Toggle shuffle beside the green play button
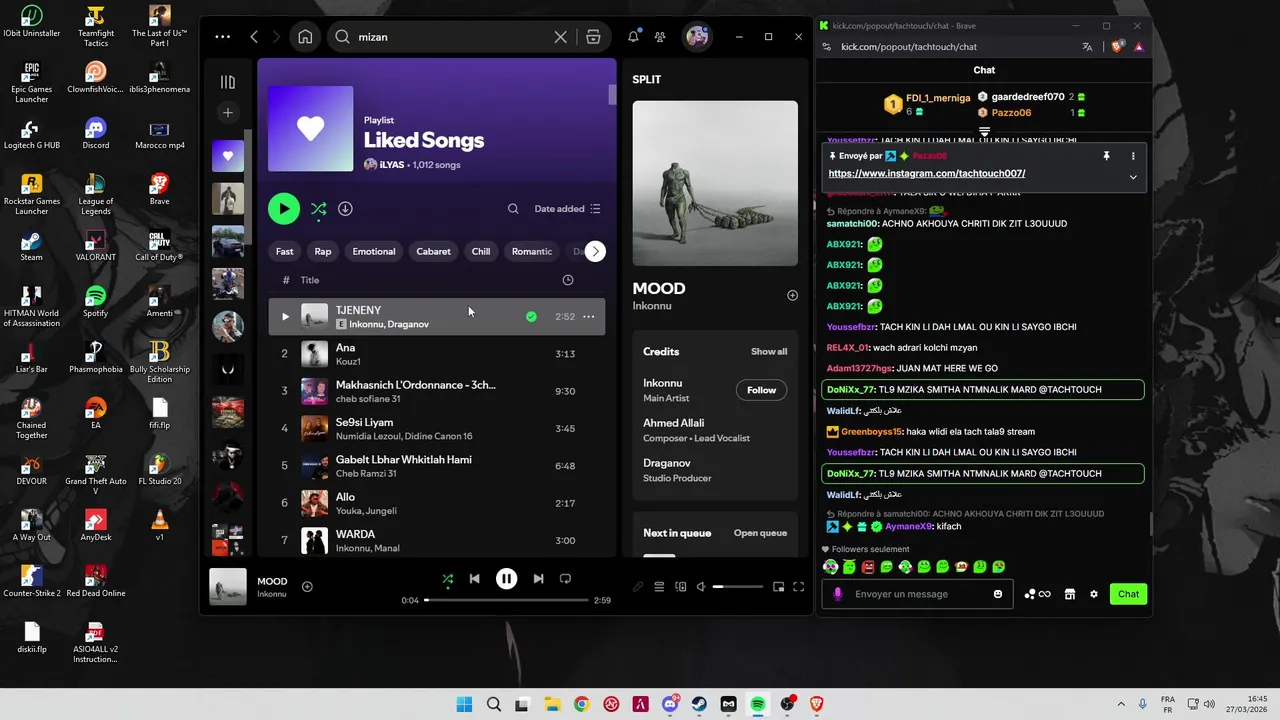 click(318, 209)
